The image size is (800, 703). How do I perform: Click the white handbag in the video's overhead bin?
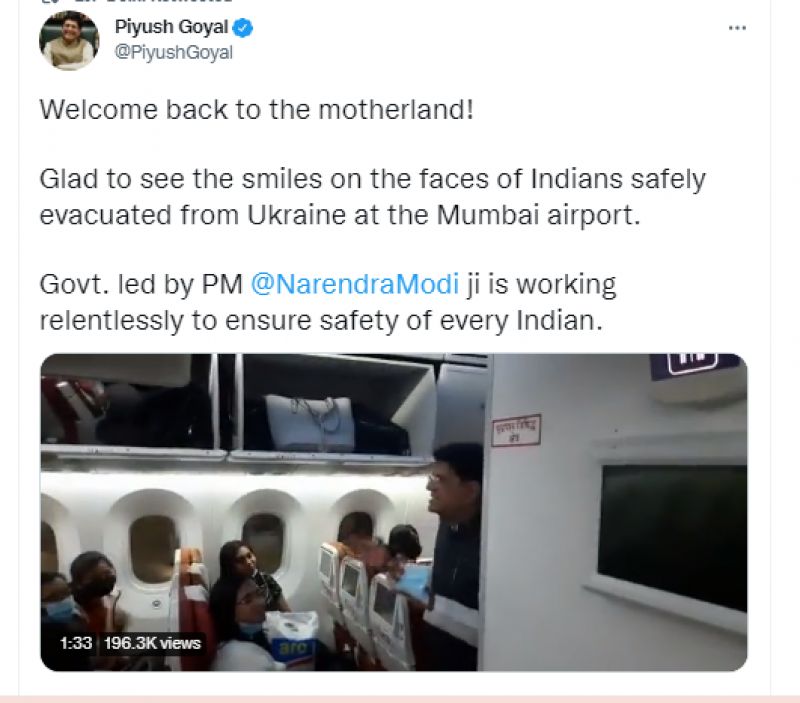pos(310,423)
